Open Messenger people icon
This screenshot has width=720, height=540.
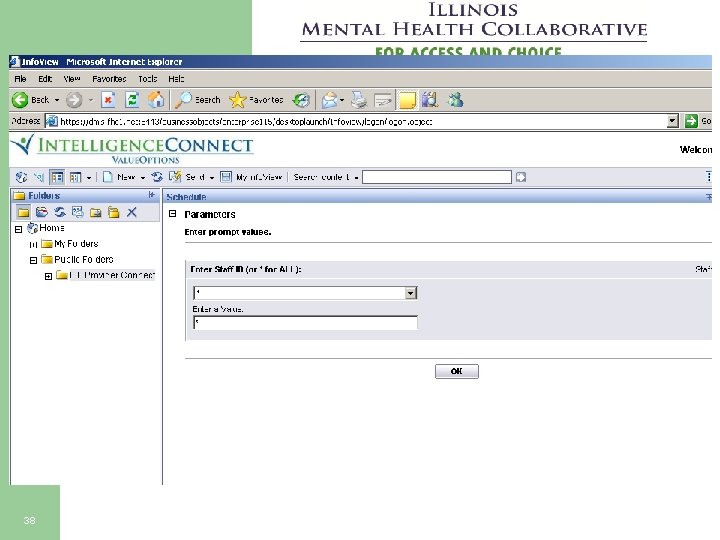pos(456,100)
